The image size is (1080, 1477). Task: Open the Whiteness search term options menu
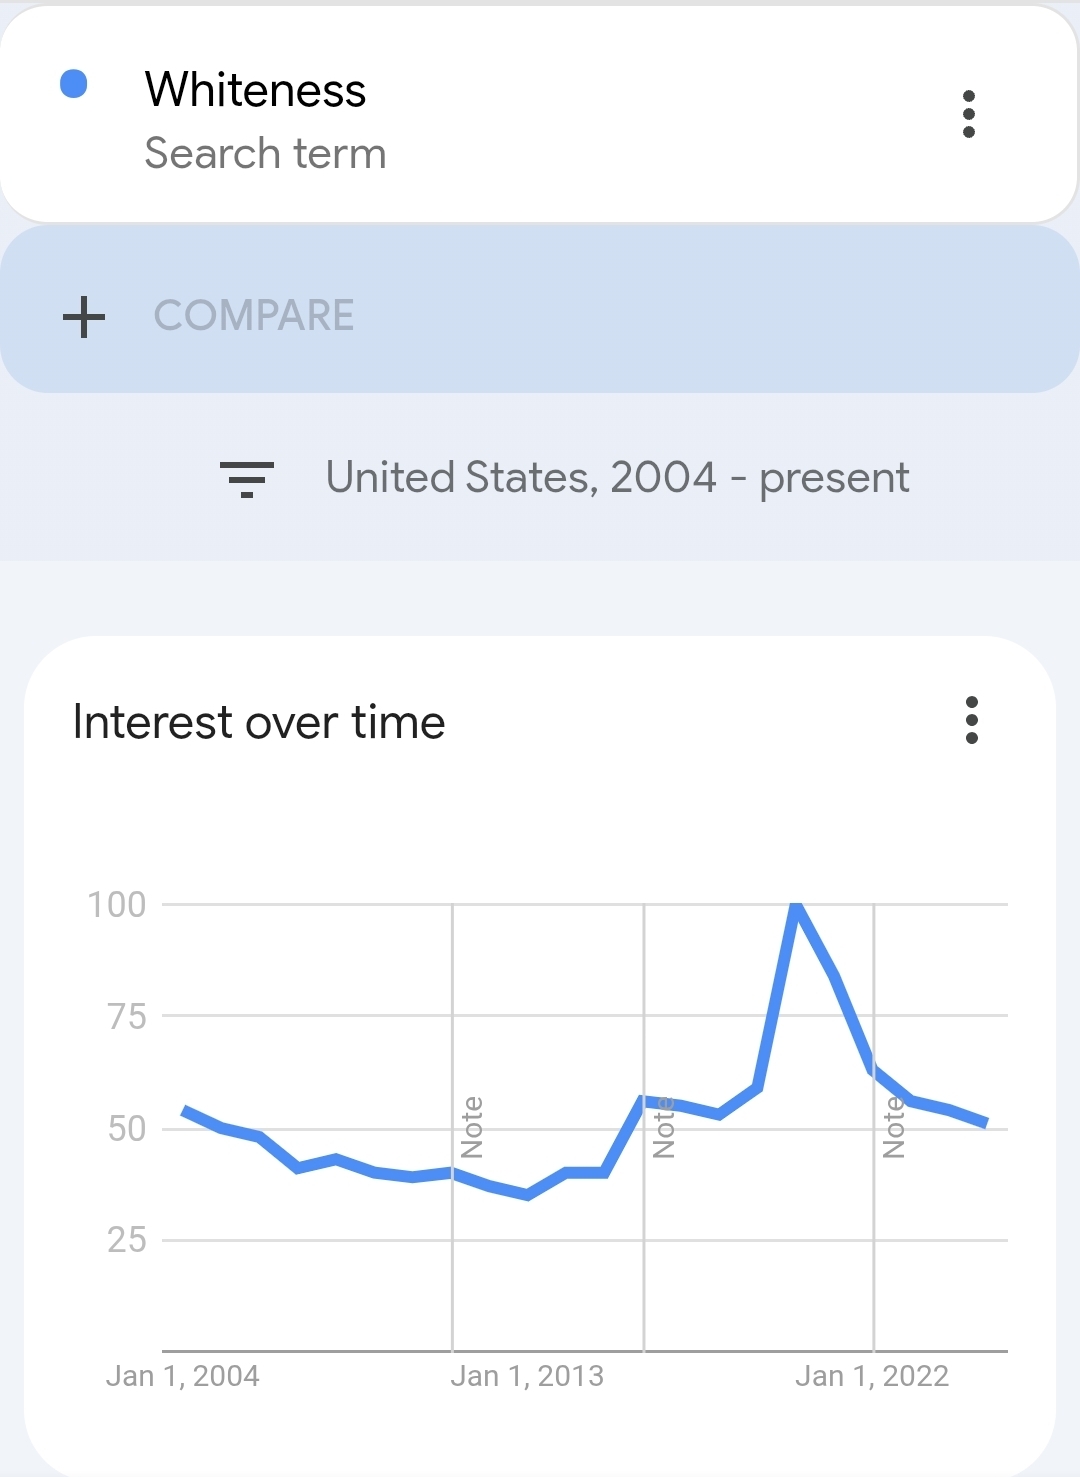[x=968, y=114]
